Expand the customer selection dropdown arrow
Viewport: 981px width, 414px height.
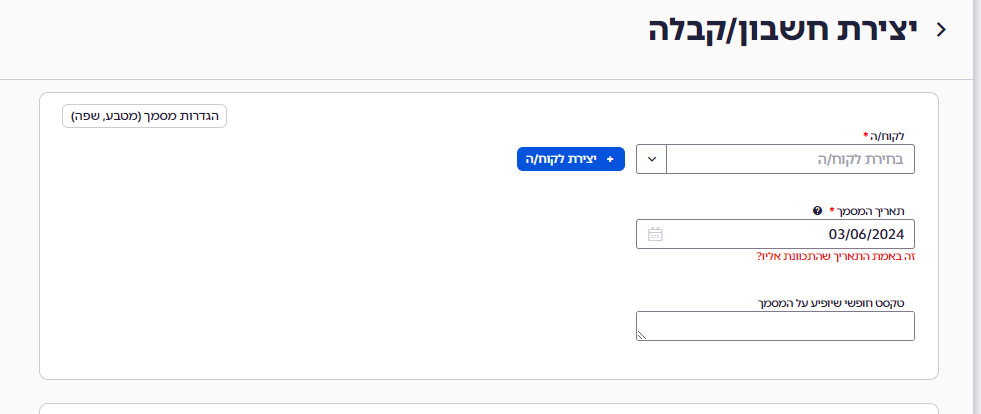coord(651,159)
